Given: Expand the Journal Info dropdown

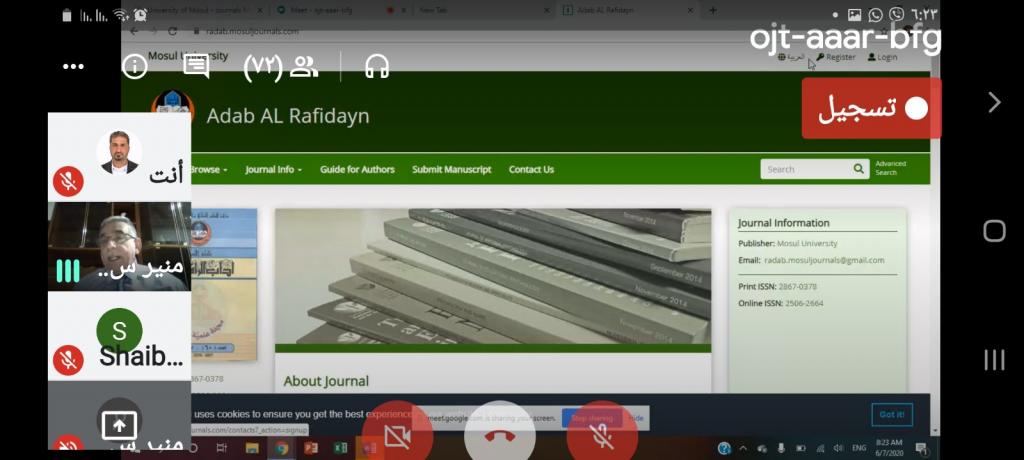Looking at the screenshot, I should [273, 170].
